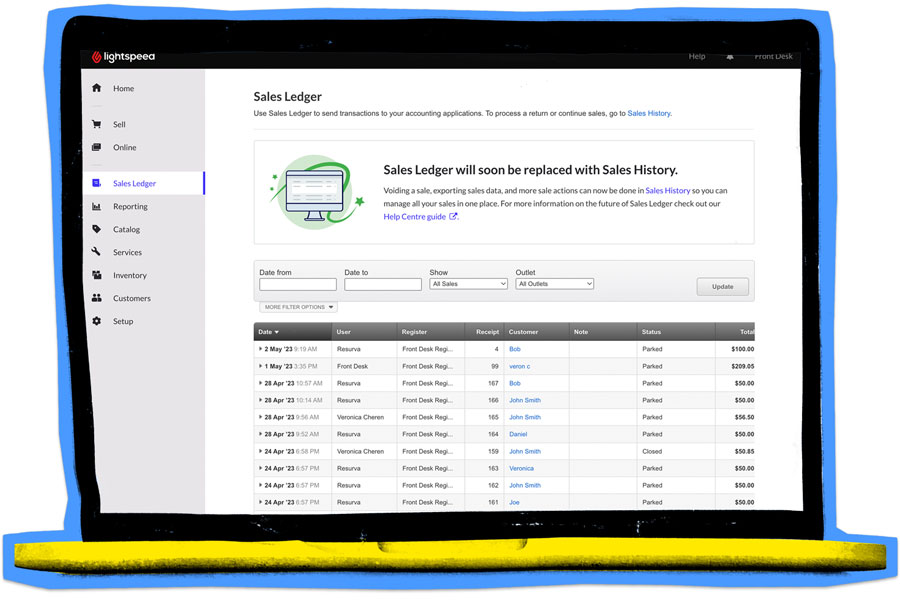Open Online menu item
Image resolution: width=900 pixels, height=602 pixels.
coord(125,147)
